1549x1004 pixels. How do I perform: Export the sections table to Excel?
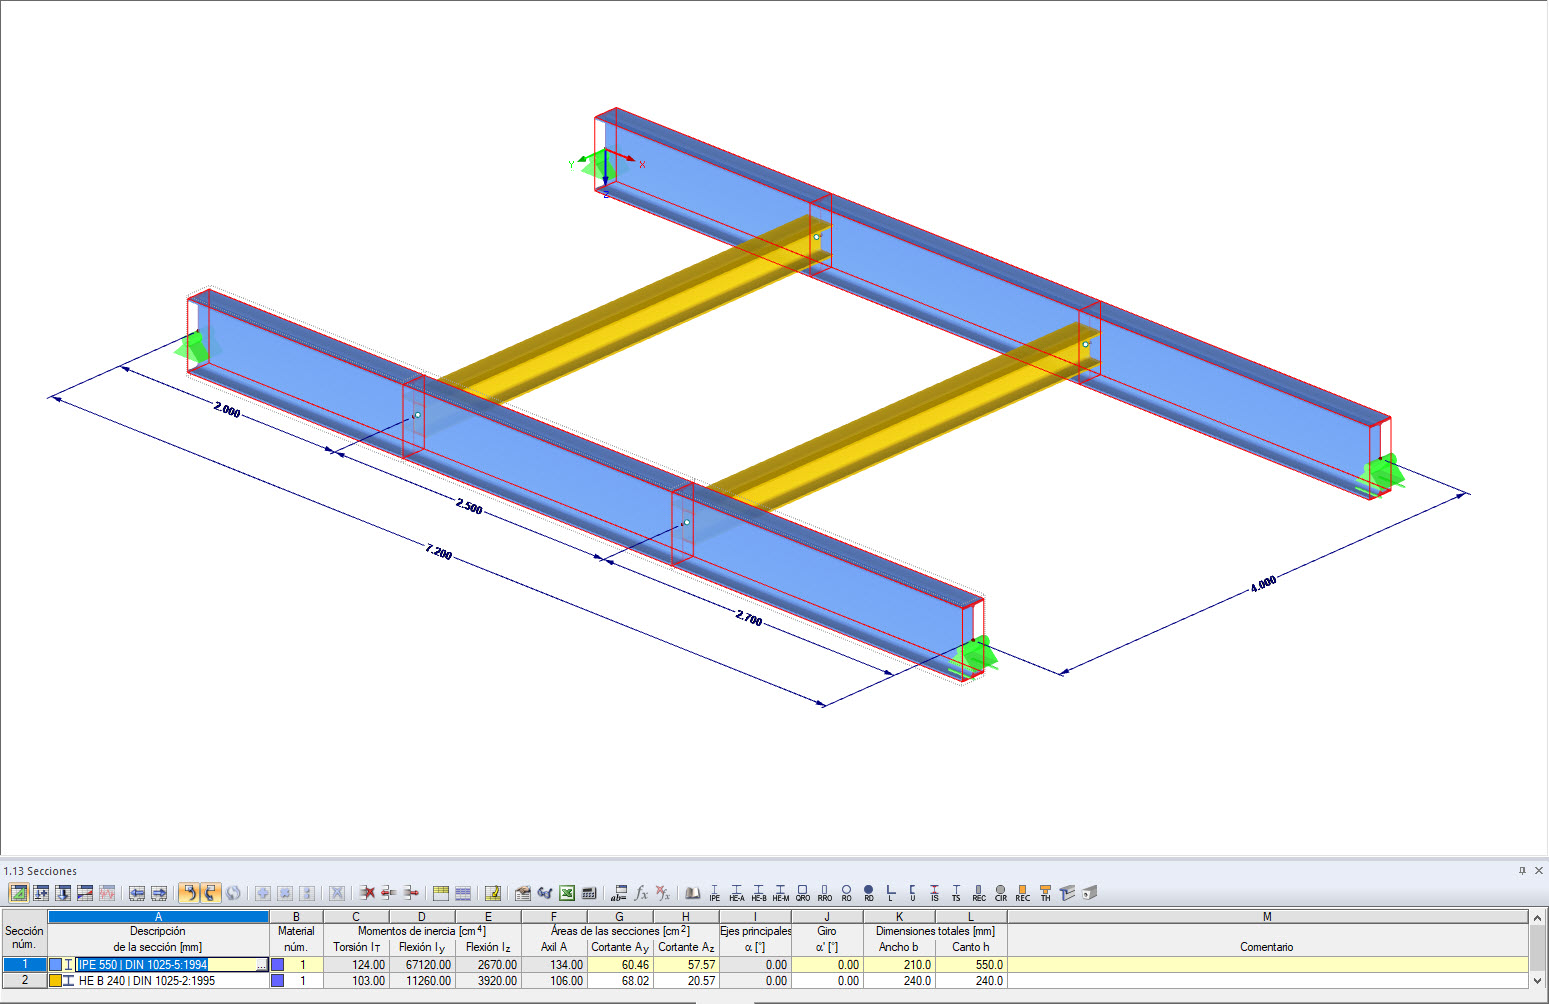[x=567, y=892]
